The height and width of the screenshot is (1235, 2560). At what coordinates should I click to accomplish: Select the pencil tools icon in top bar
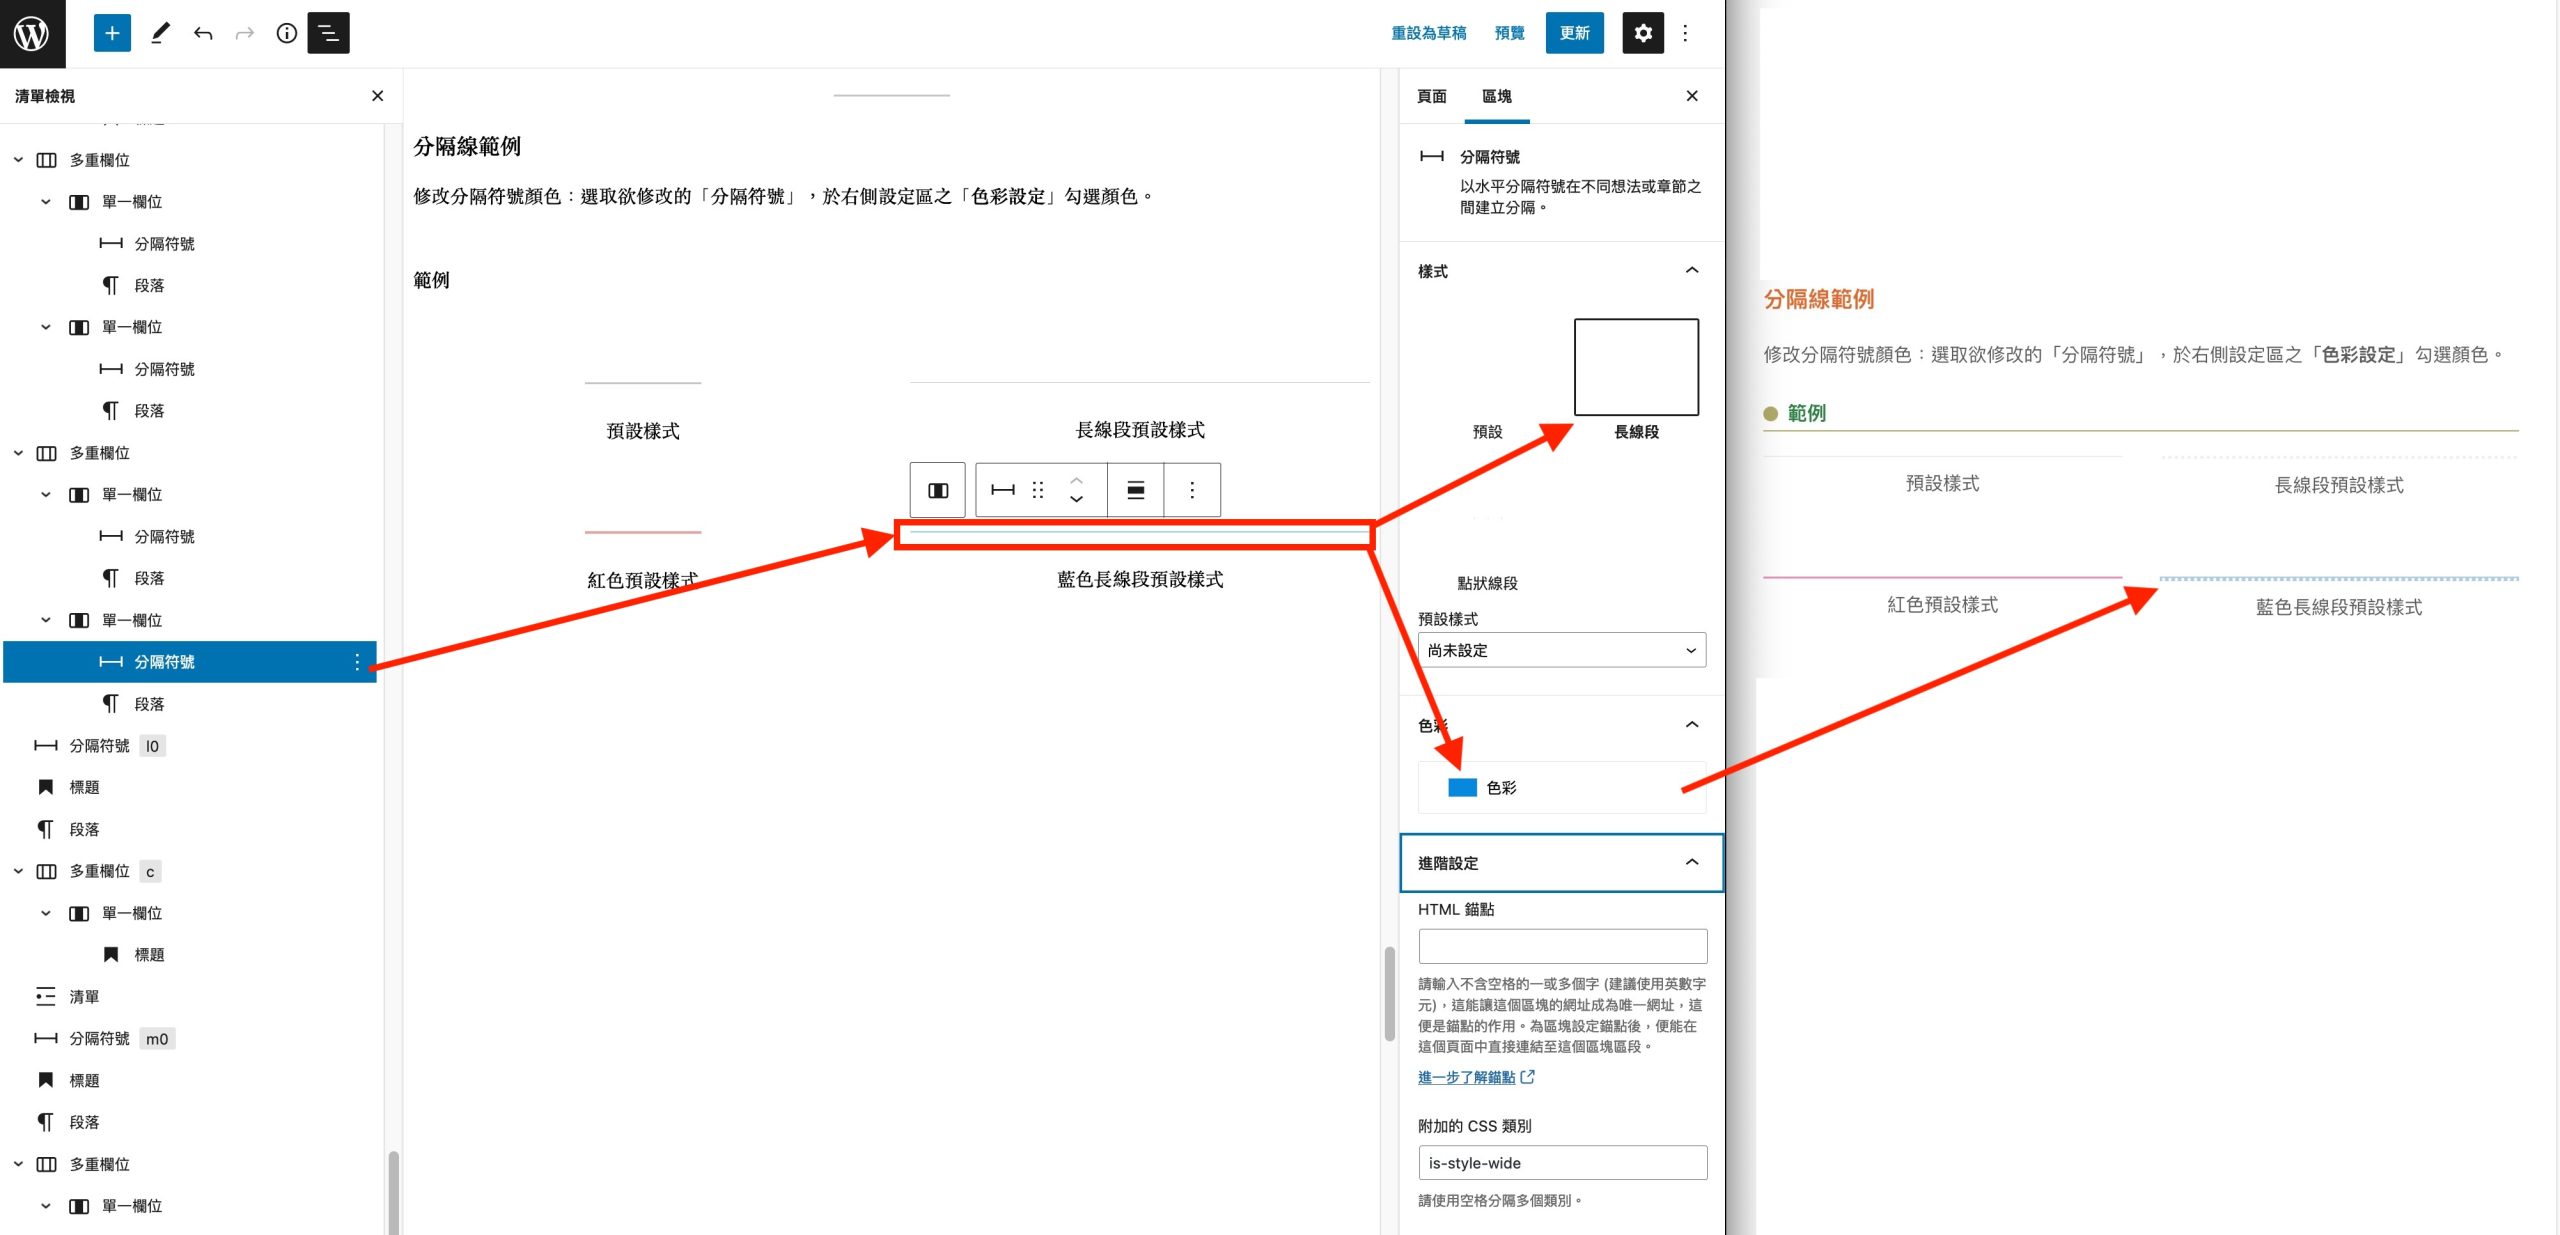[x=160, y=33]
